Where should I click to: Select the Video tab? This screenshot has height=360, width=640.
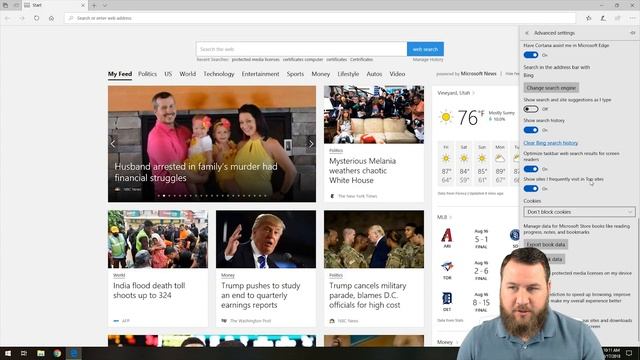click(x=397, y=74)
